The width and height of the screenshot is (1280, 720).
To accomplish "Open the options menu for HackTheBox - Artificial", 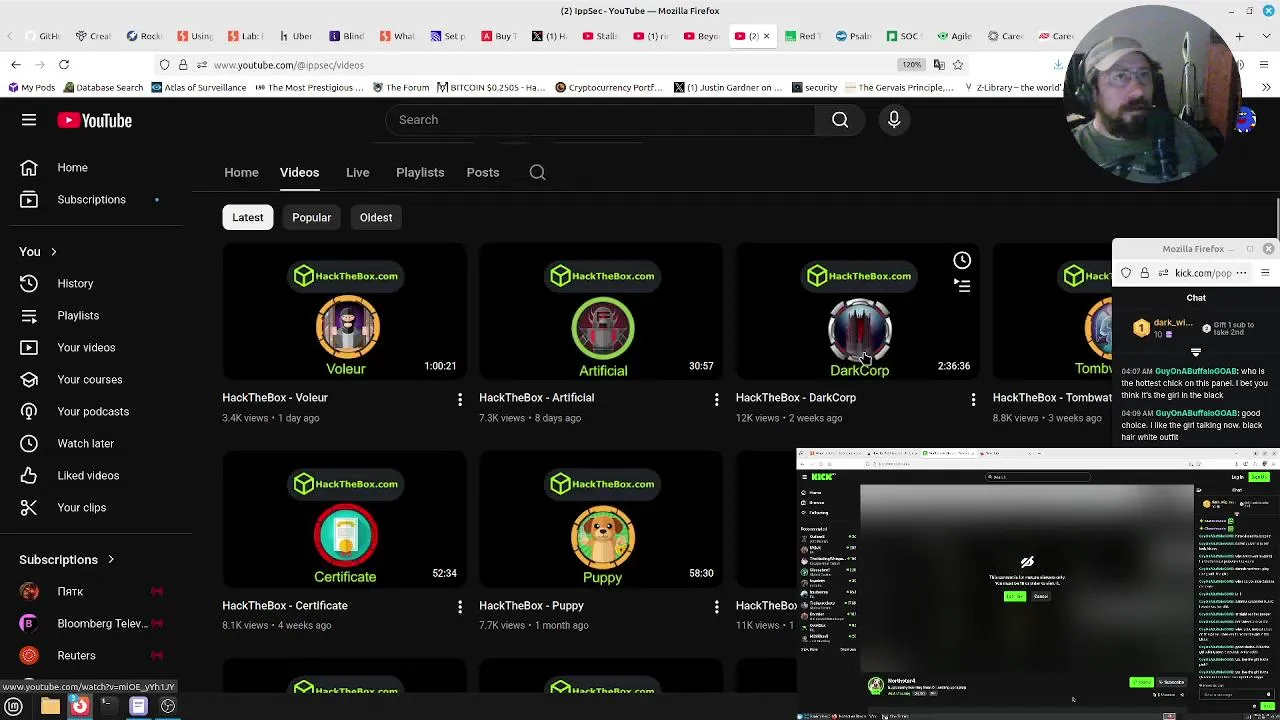I will (x=716, y=400).
